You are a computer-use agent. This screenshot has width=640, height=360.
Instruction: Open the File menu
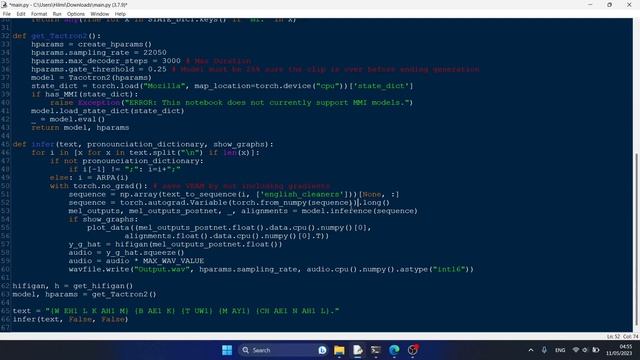(x=7, y=14)
